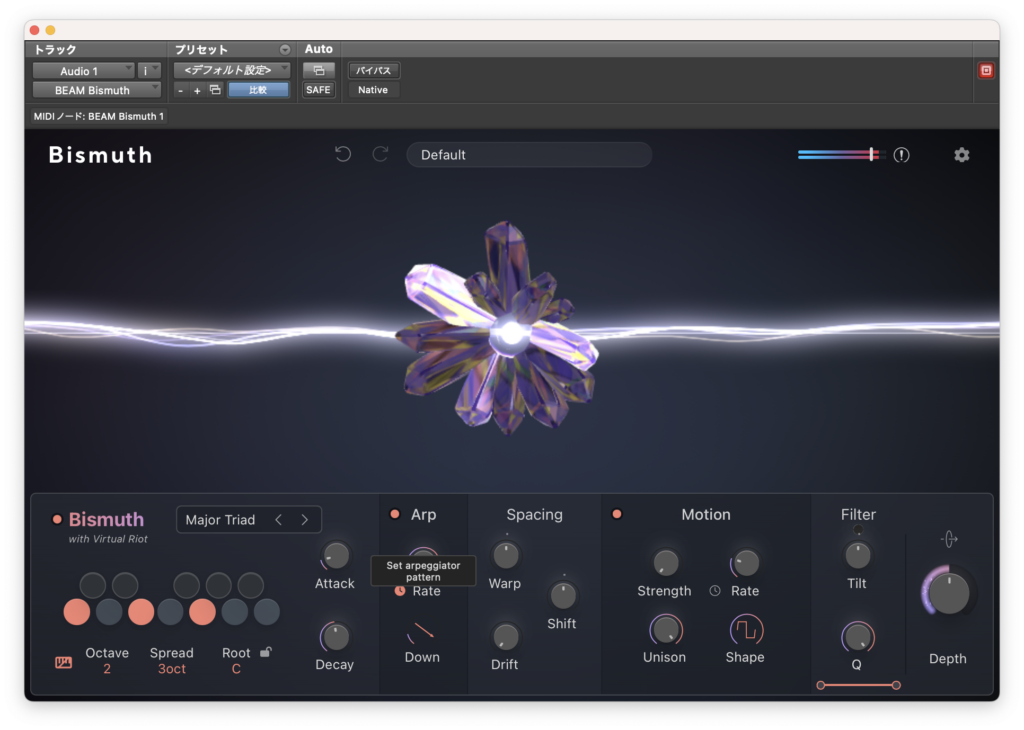Image resolution: width=1024 pixels, height=730 pixels.
Task: Click the Shift knob
Action: (x=563, y=595)
